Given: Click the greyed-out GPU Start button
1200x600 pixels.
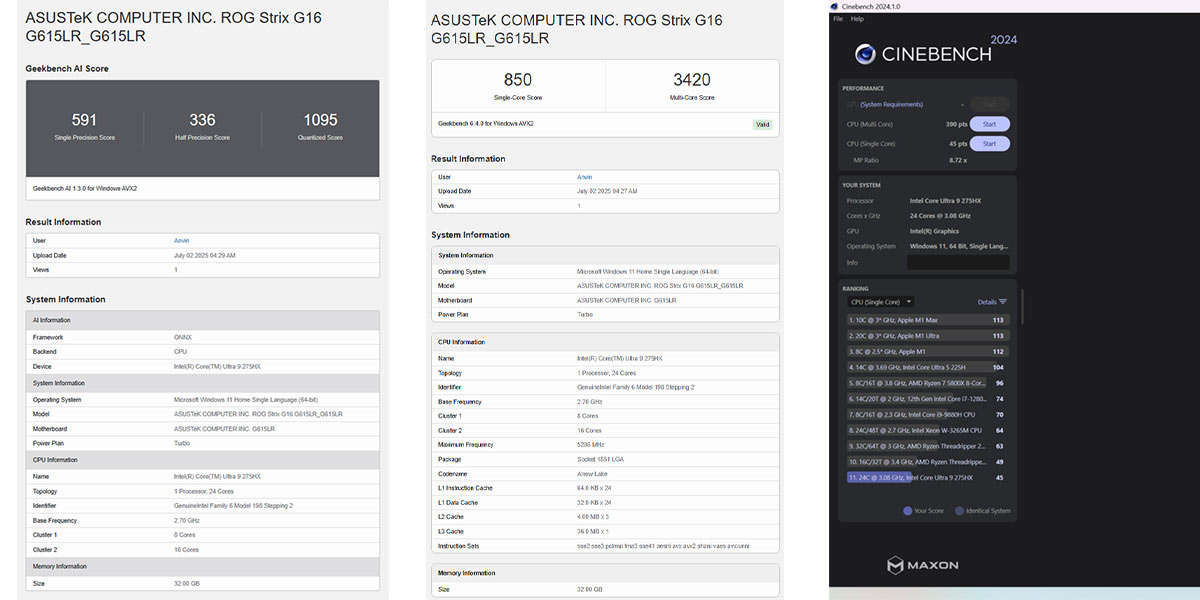Looking at the screenshot, I should tap(989, 104).
